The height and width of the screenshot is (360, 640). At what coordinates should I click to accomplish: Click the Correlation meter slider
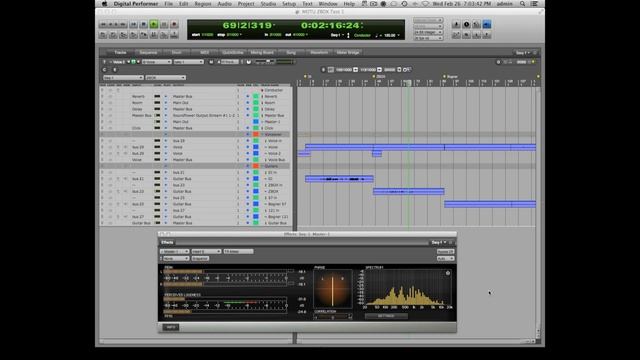pos(333,317)
